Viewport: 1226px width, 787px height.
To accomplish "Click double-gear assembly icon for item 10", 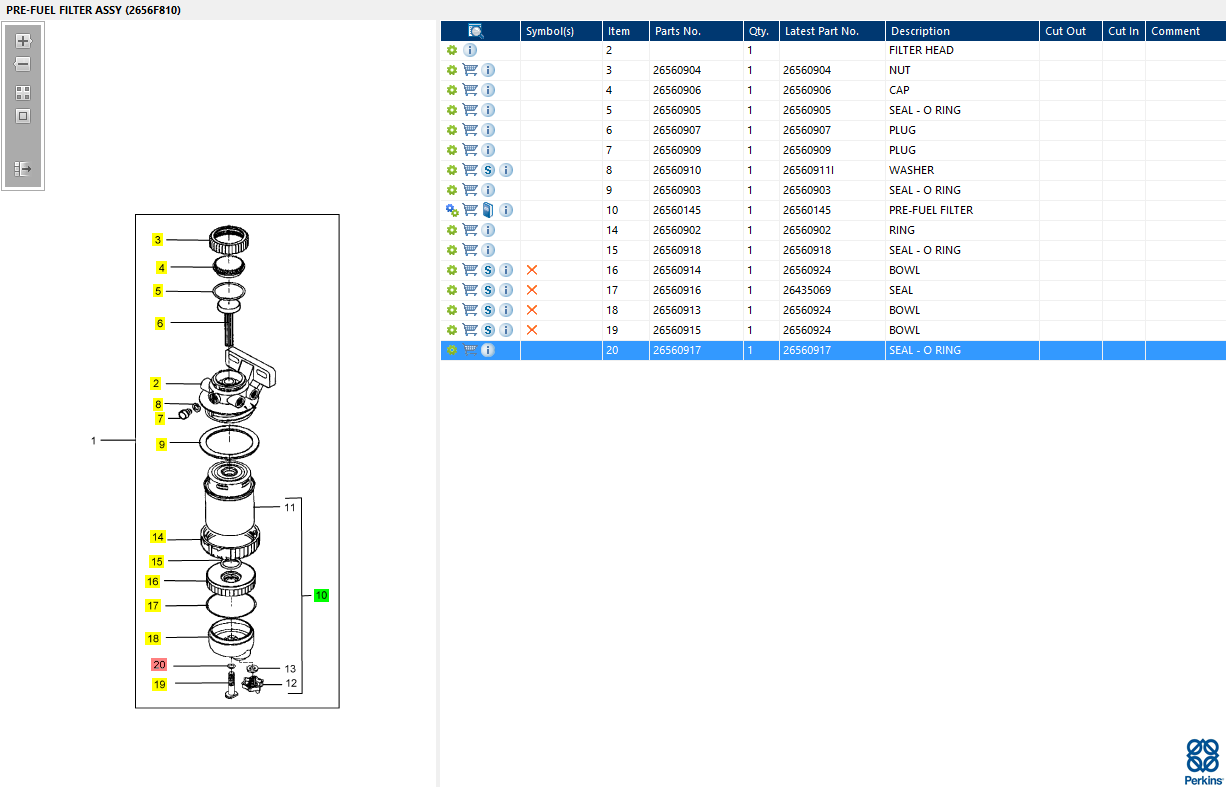I will tap(452, 210).
